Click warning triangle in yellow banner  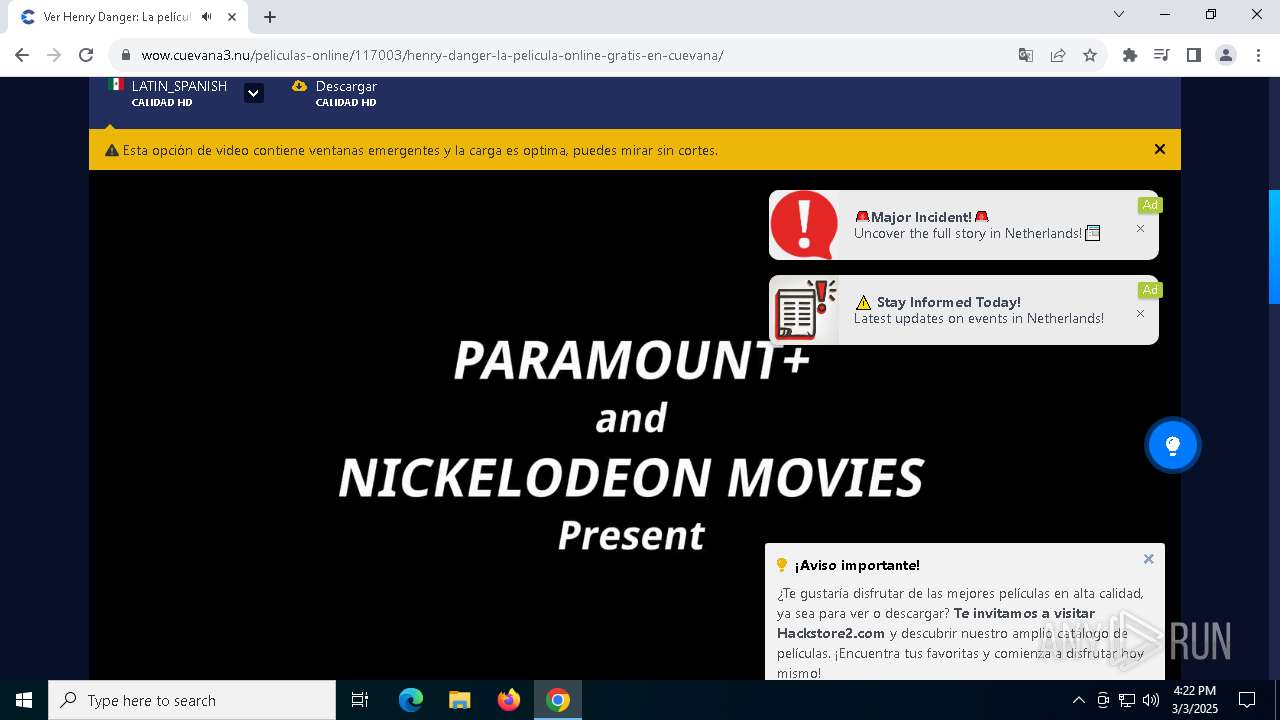[x=112, y=150]
